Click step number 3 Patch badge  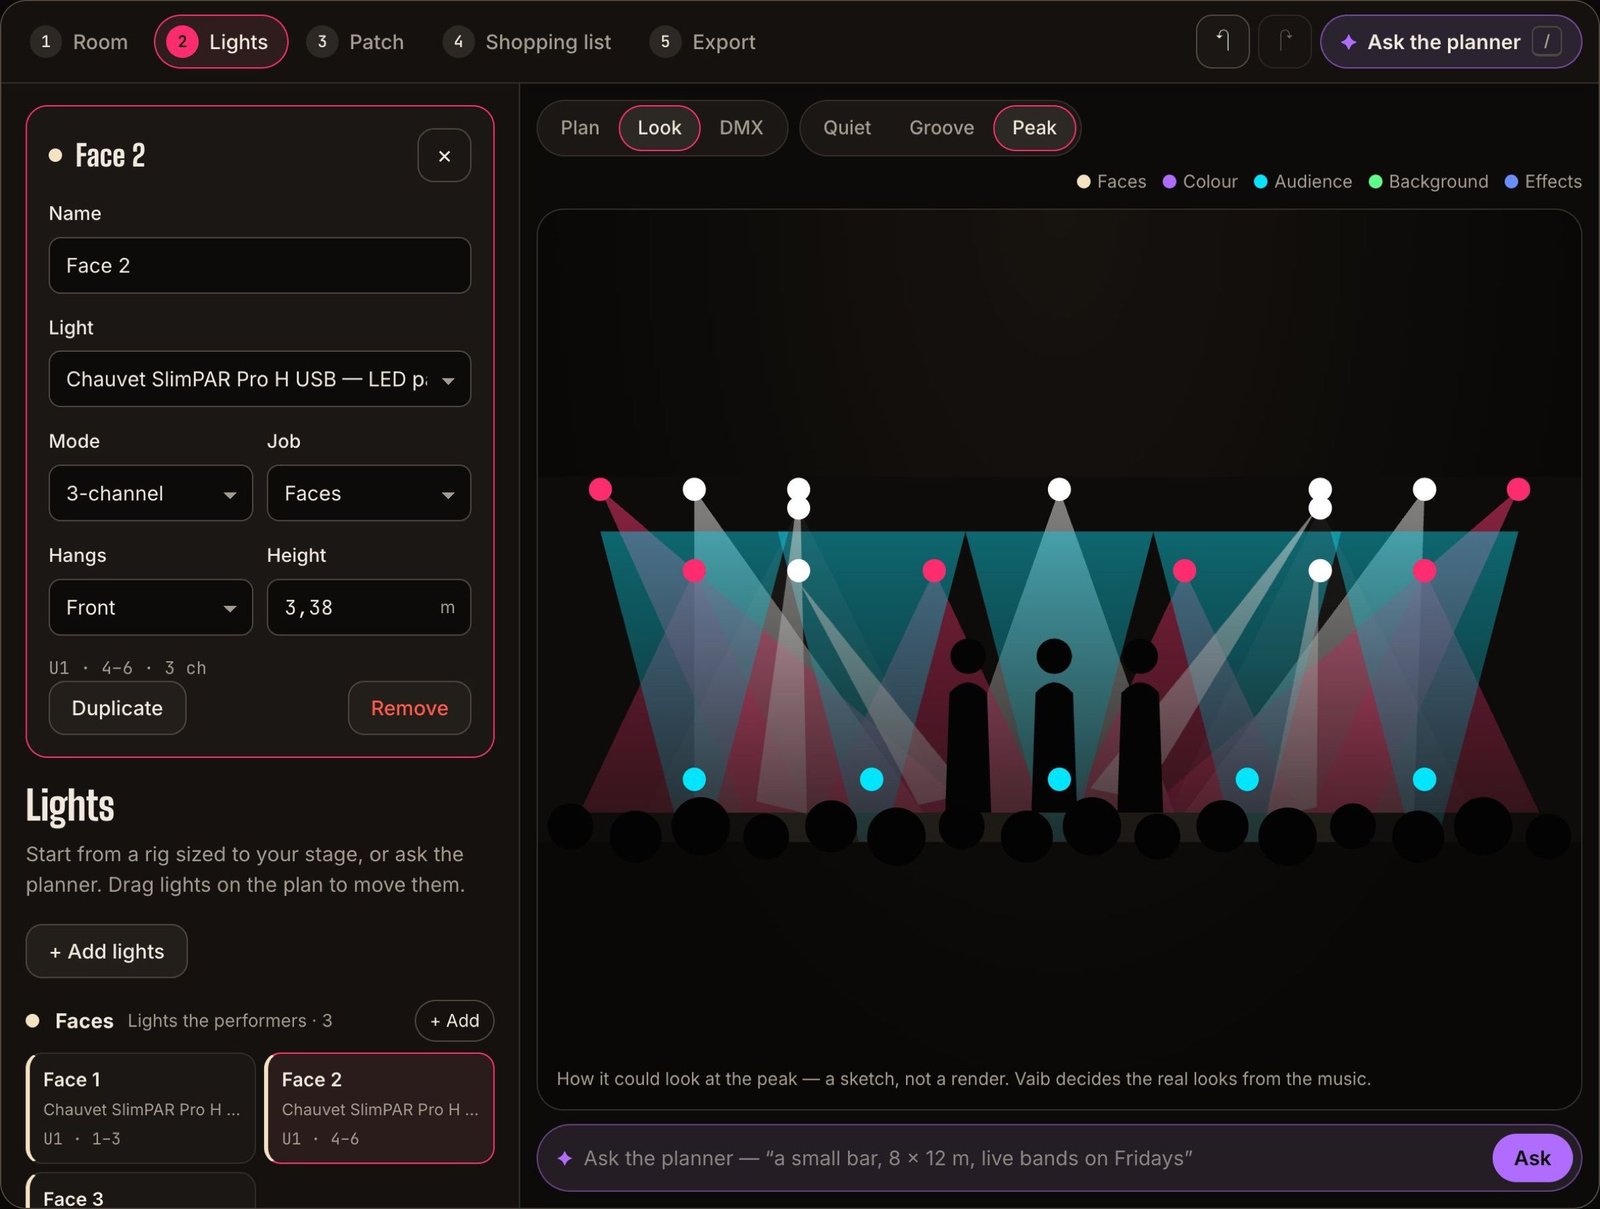pyautogui.click(x=321, y=42)
